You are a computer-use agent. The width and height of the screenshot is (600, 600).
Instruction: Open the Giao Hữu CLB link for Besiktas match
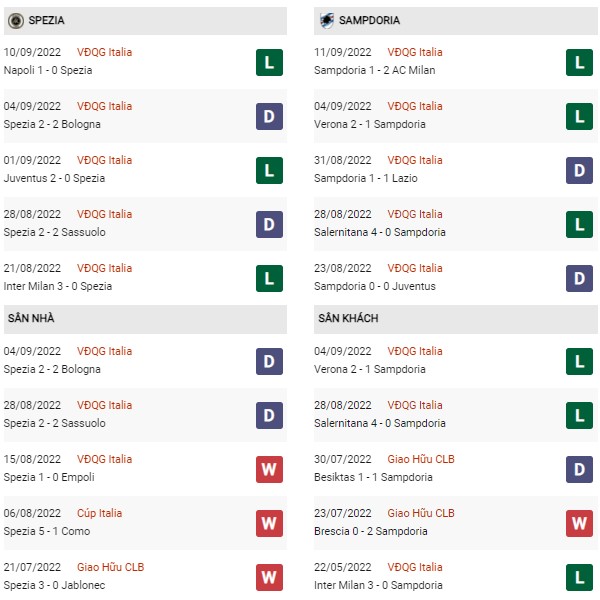[421, 459]
